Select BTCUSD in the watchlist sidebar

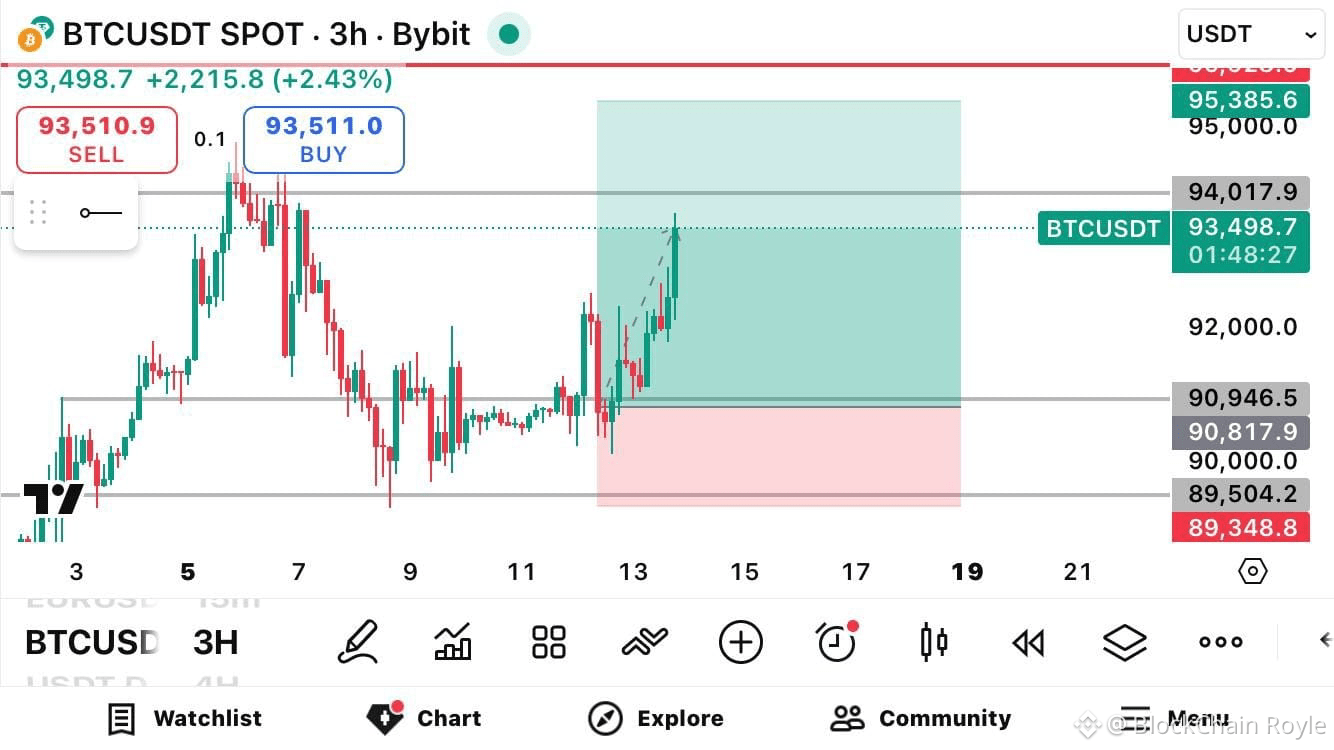coord(90,641)
